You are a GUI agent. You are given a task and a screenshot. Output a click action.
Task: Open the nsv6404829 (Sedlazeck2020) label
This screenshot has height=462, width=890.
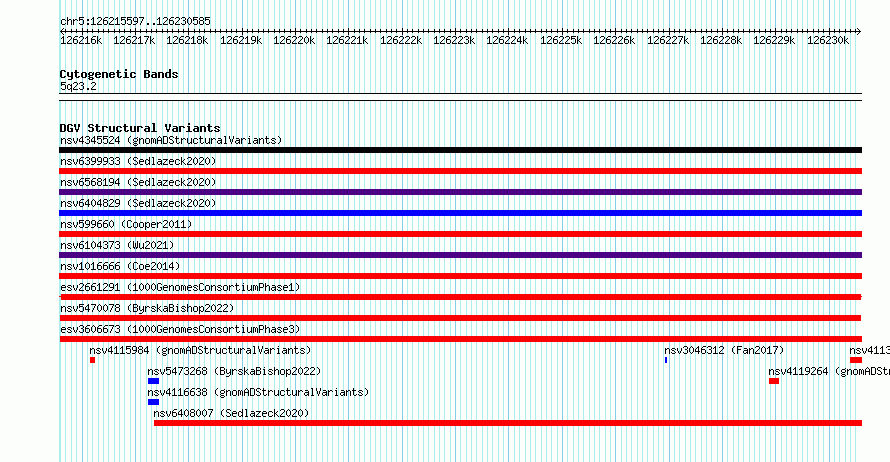[138, 203]
